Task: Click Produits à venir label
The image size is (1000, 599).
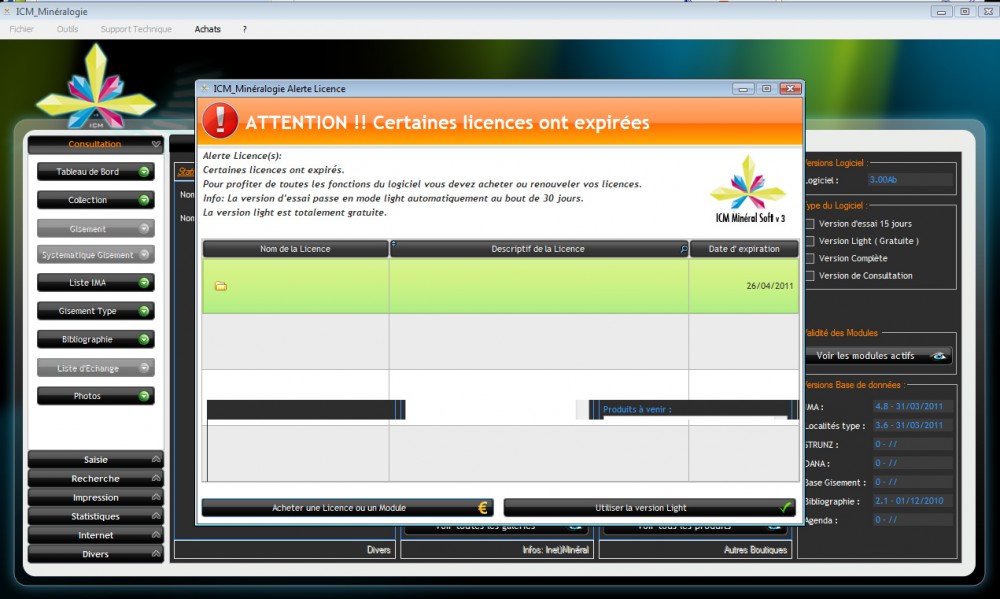Action: coord(637,410)
